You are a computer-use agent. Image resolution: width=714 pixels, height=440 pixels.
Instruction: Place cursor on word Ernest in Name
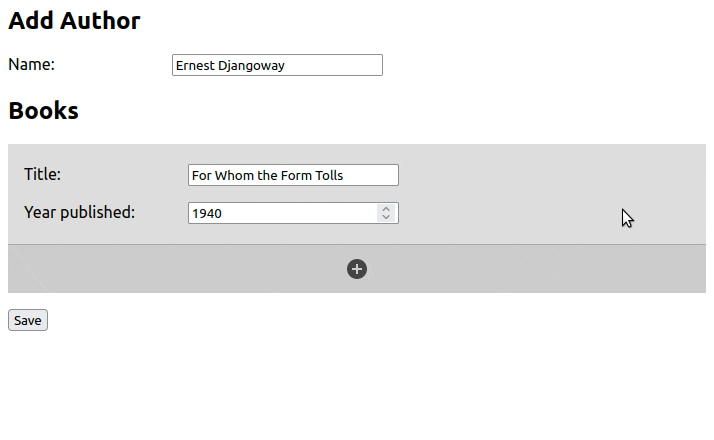195,66
